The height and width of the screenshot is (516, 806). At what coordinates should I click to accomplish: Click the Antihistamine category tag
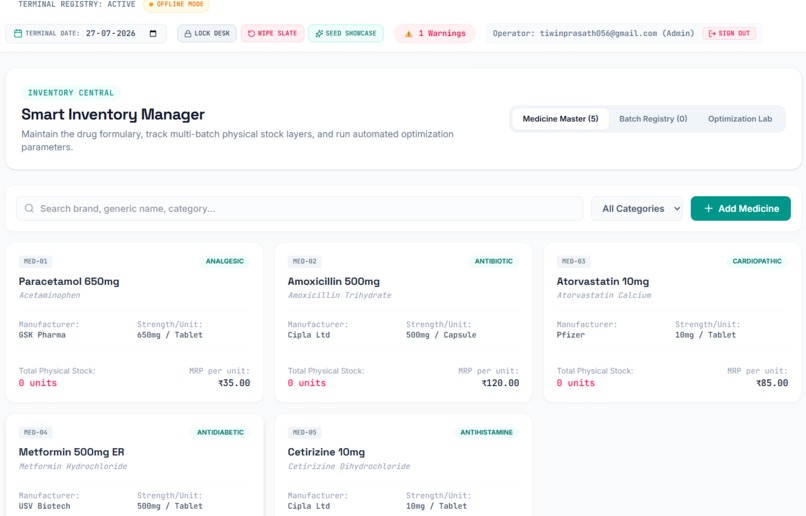point(486,432)
